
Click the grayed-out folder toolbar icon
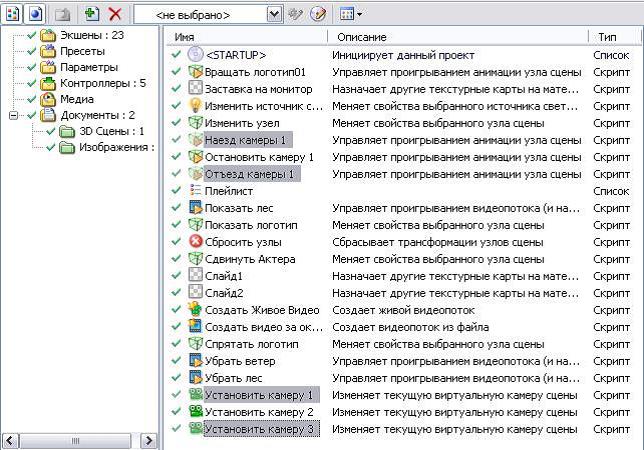coord(62,15)
